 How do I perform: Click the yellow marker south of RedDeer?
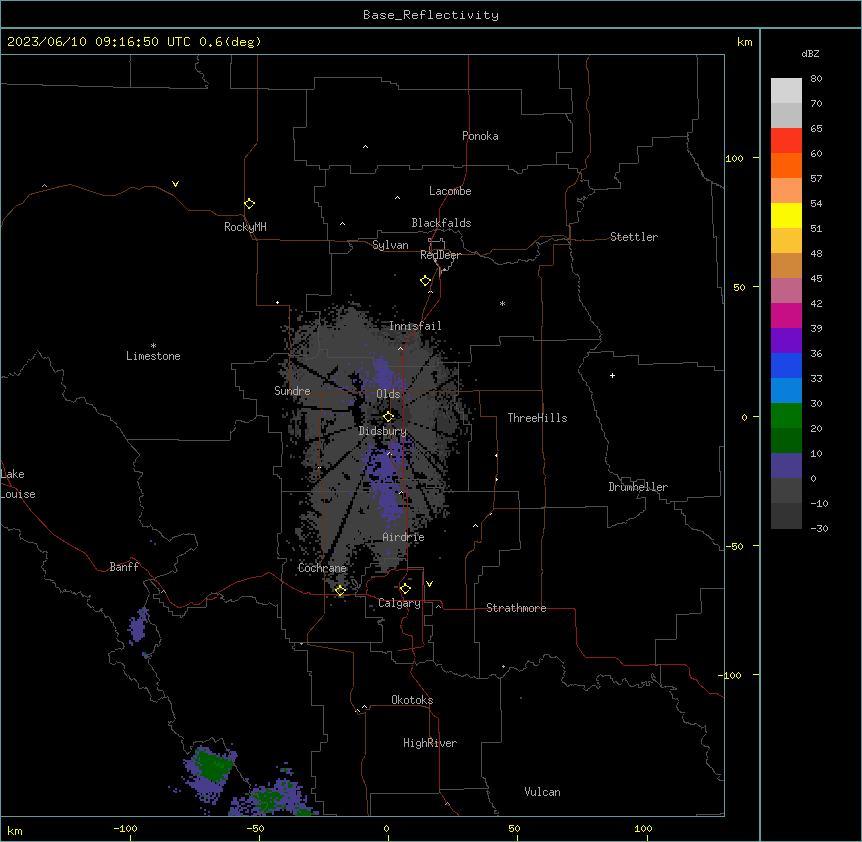click(x=426, y=281)
